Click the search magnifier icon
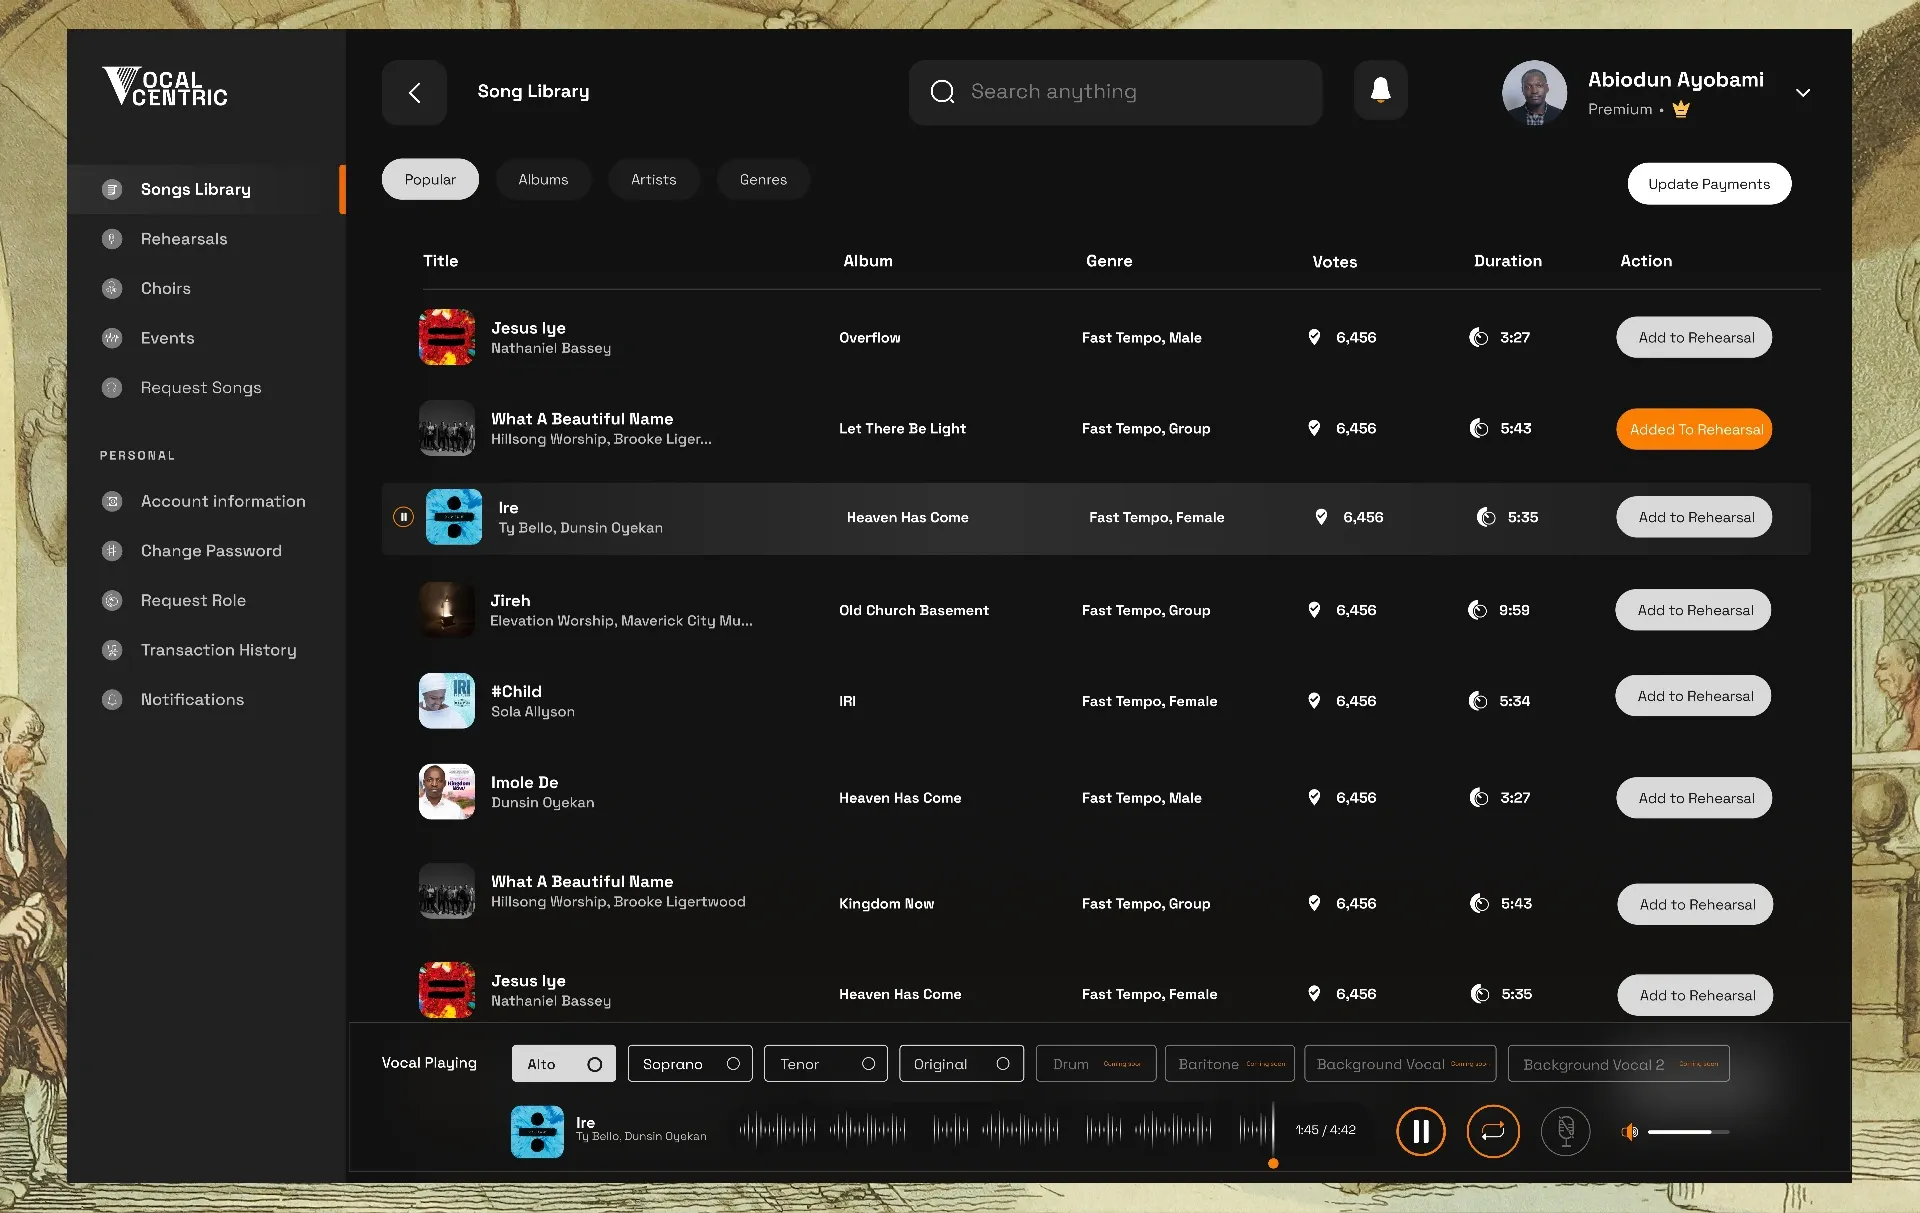 942,92
